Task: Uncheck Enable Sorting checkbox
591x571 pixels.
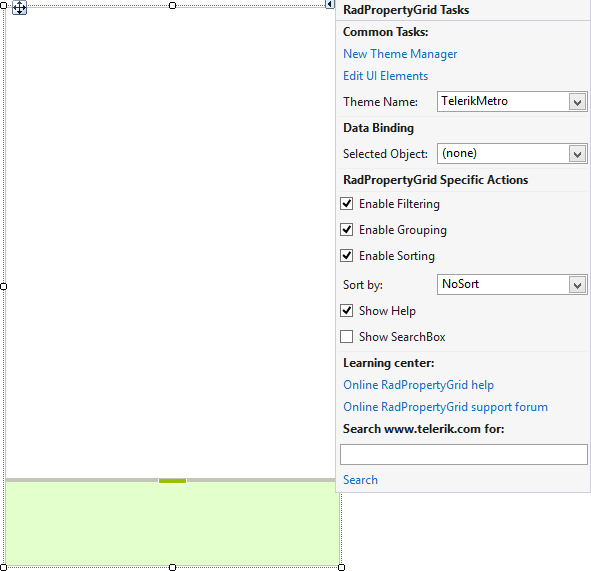Action: 346,256
